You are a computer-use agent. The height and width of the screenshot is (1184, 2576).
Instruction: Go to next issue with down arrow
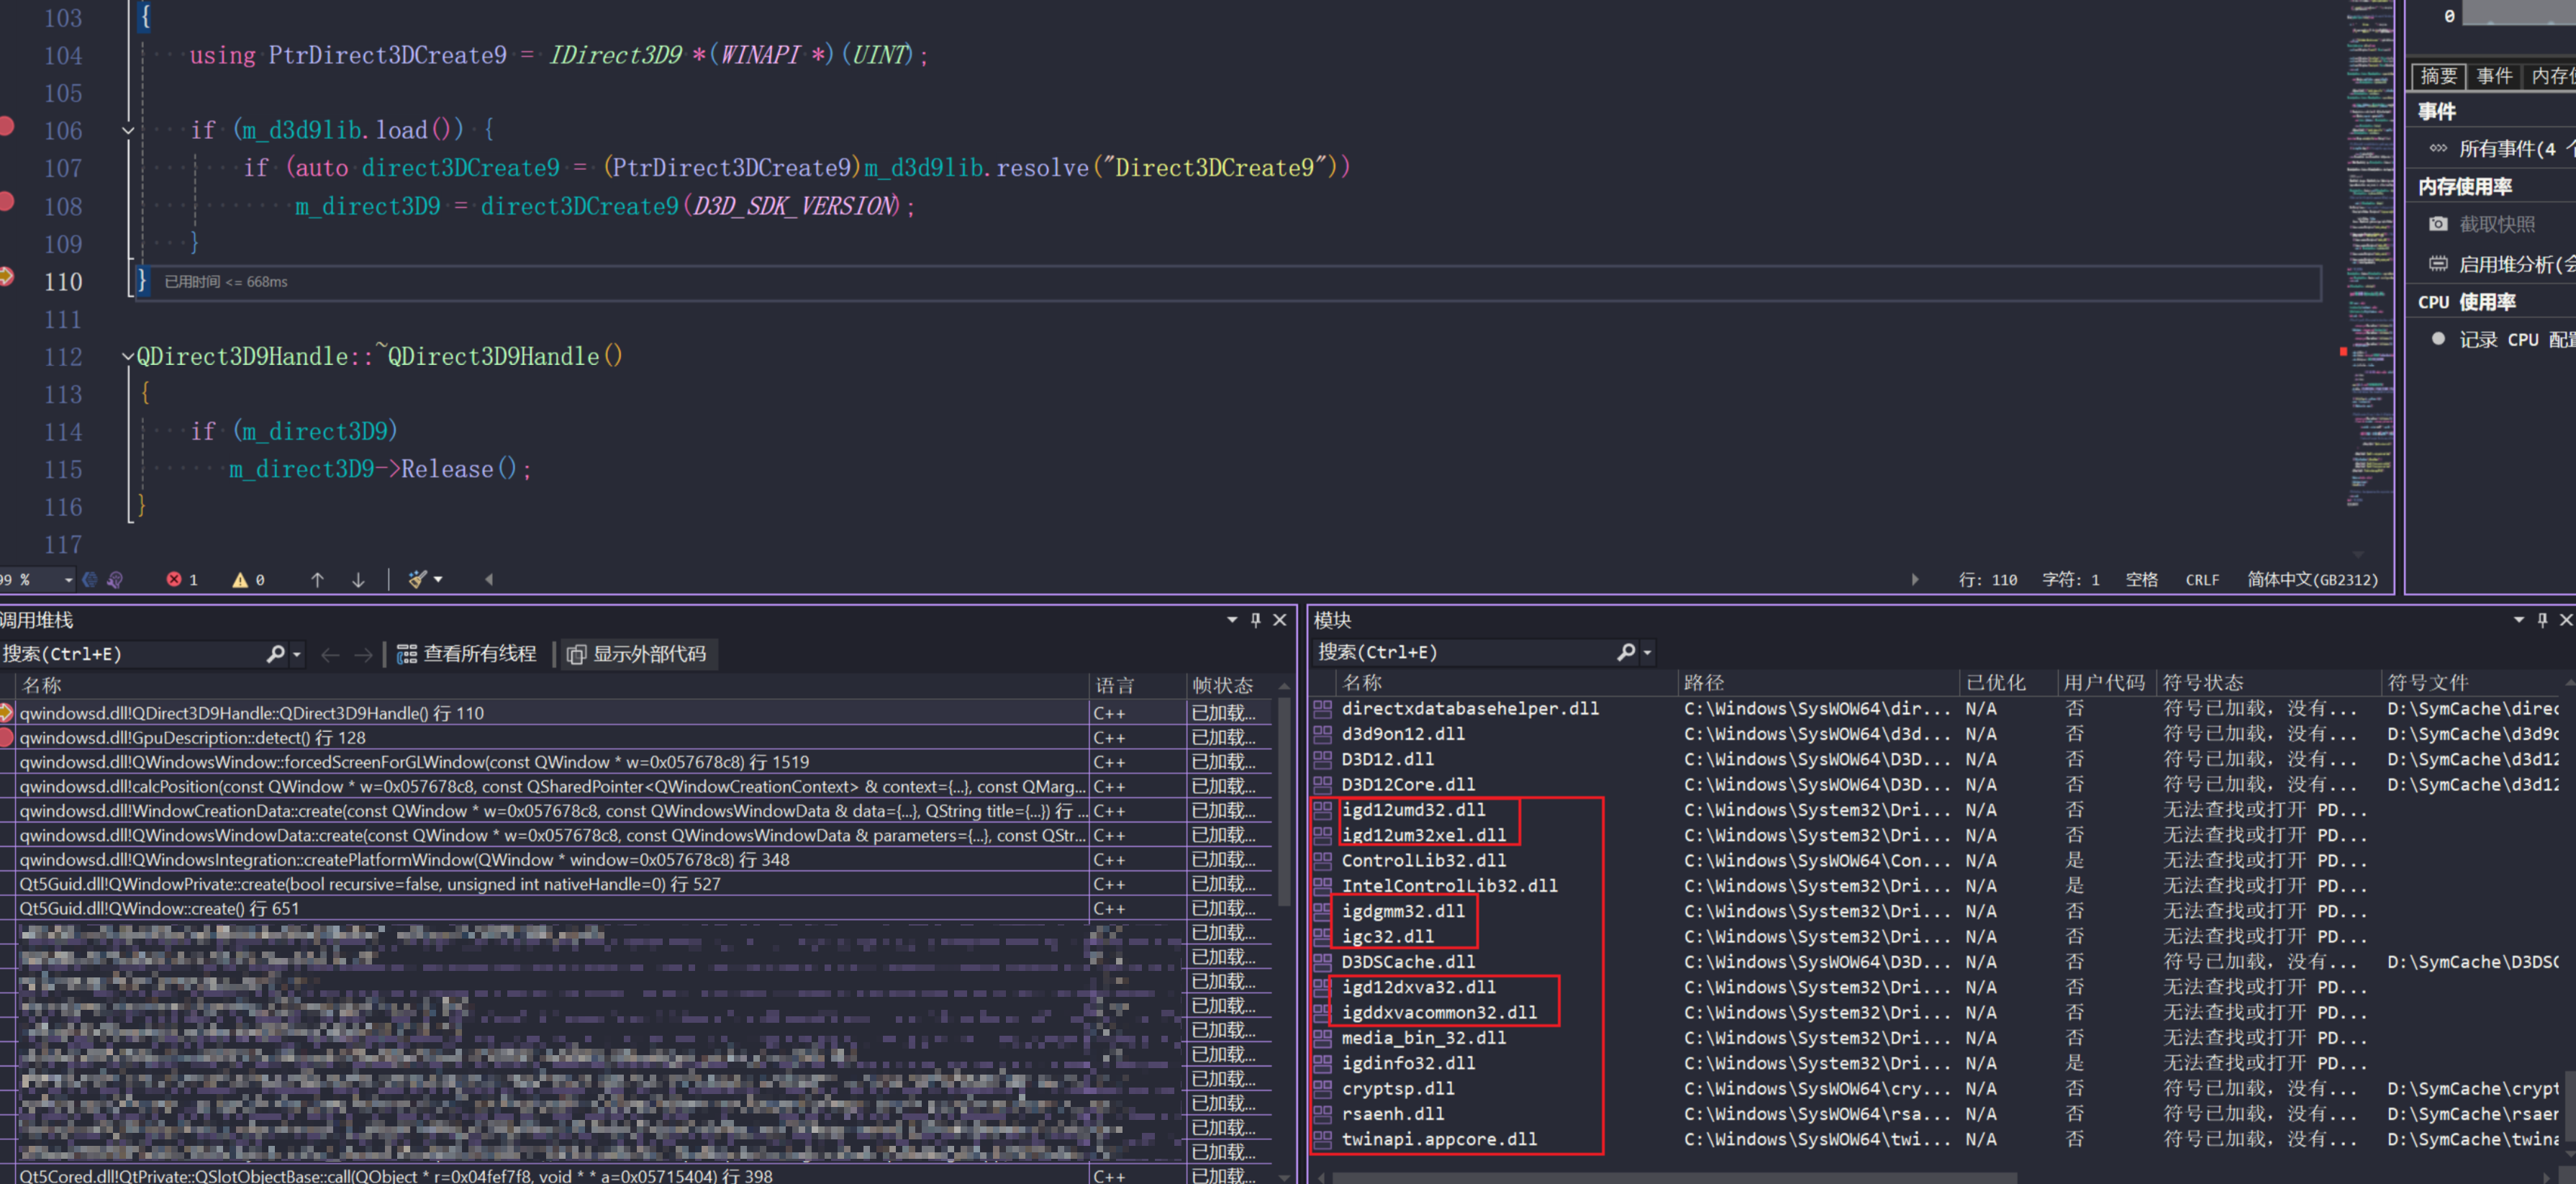coord(358,579)
